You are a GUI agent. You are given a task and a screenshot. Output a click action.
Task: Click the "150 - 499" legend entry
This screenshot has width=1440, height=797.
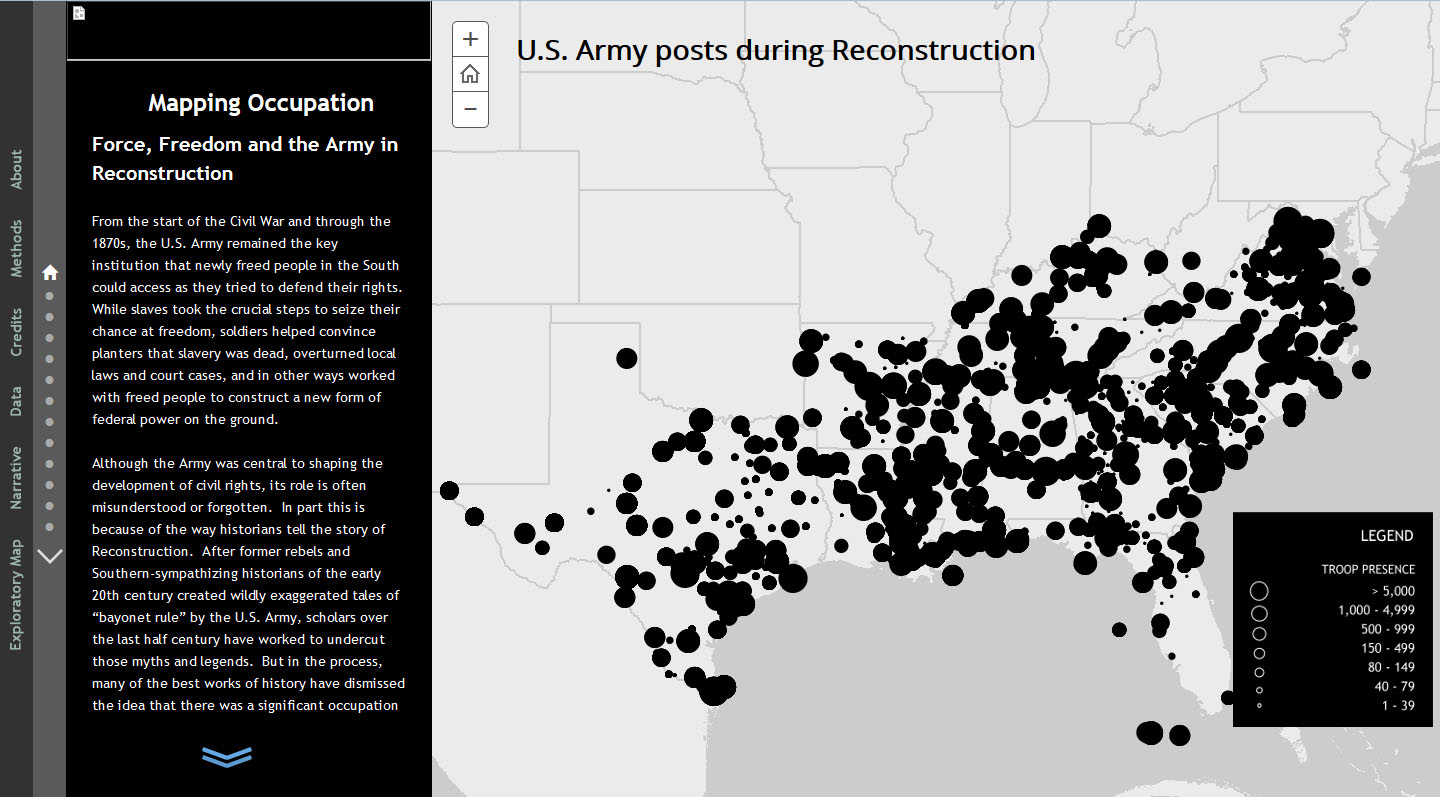[x=1387, y=648]
